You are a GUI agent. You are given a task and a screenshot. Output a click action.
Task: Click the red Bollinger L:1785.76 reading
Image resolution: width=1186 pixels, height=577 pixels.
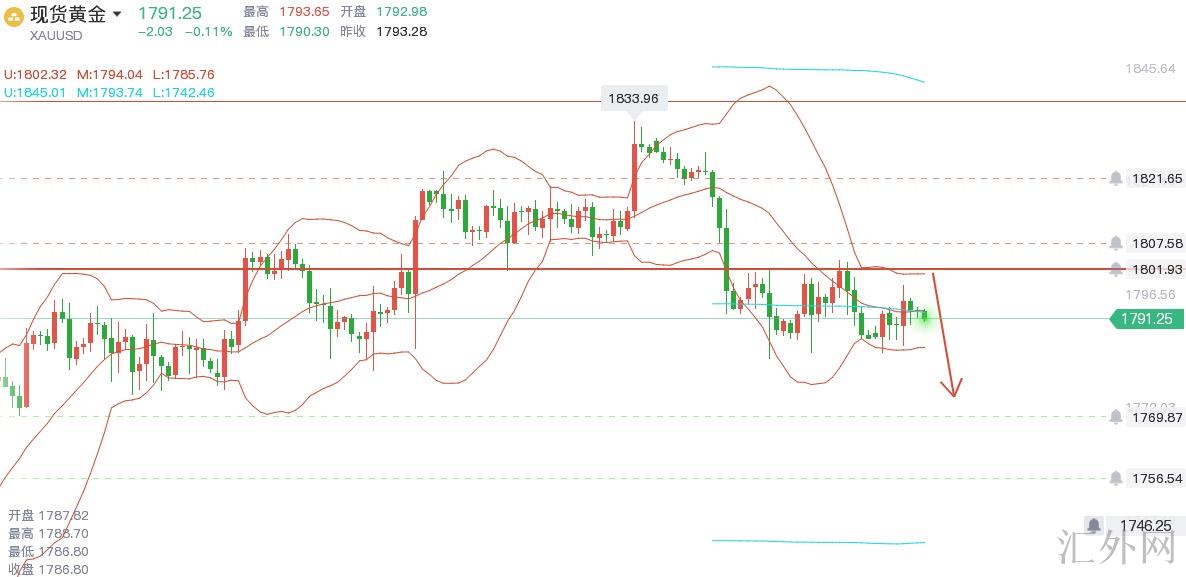tap(184, 75)
